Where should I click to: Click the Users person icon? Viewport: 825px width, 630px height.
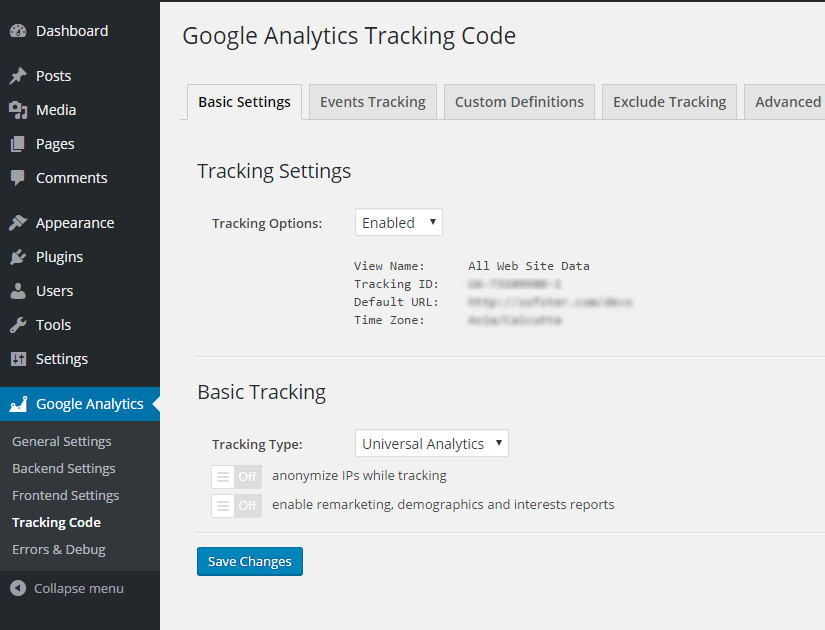[x=18, y=291]
